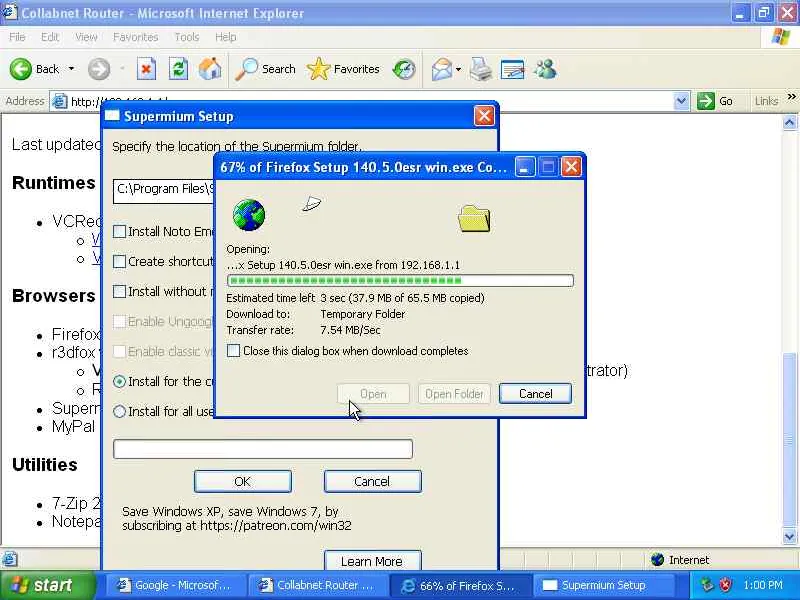Click OK in Supermium Setup
800x600 pixels.
242,481
